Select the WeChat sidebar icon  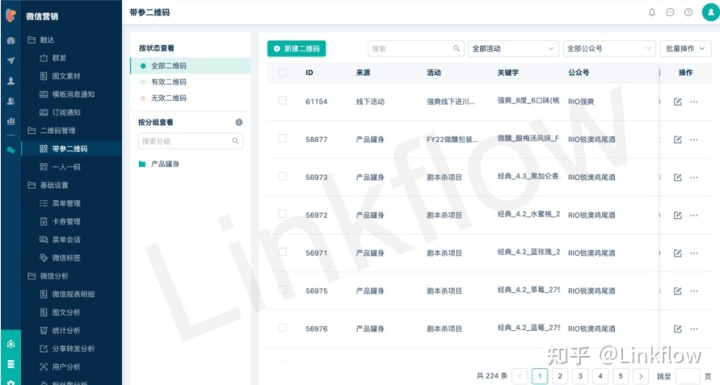pyautogui.click(x=11, y=150)
